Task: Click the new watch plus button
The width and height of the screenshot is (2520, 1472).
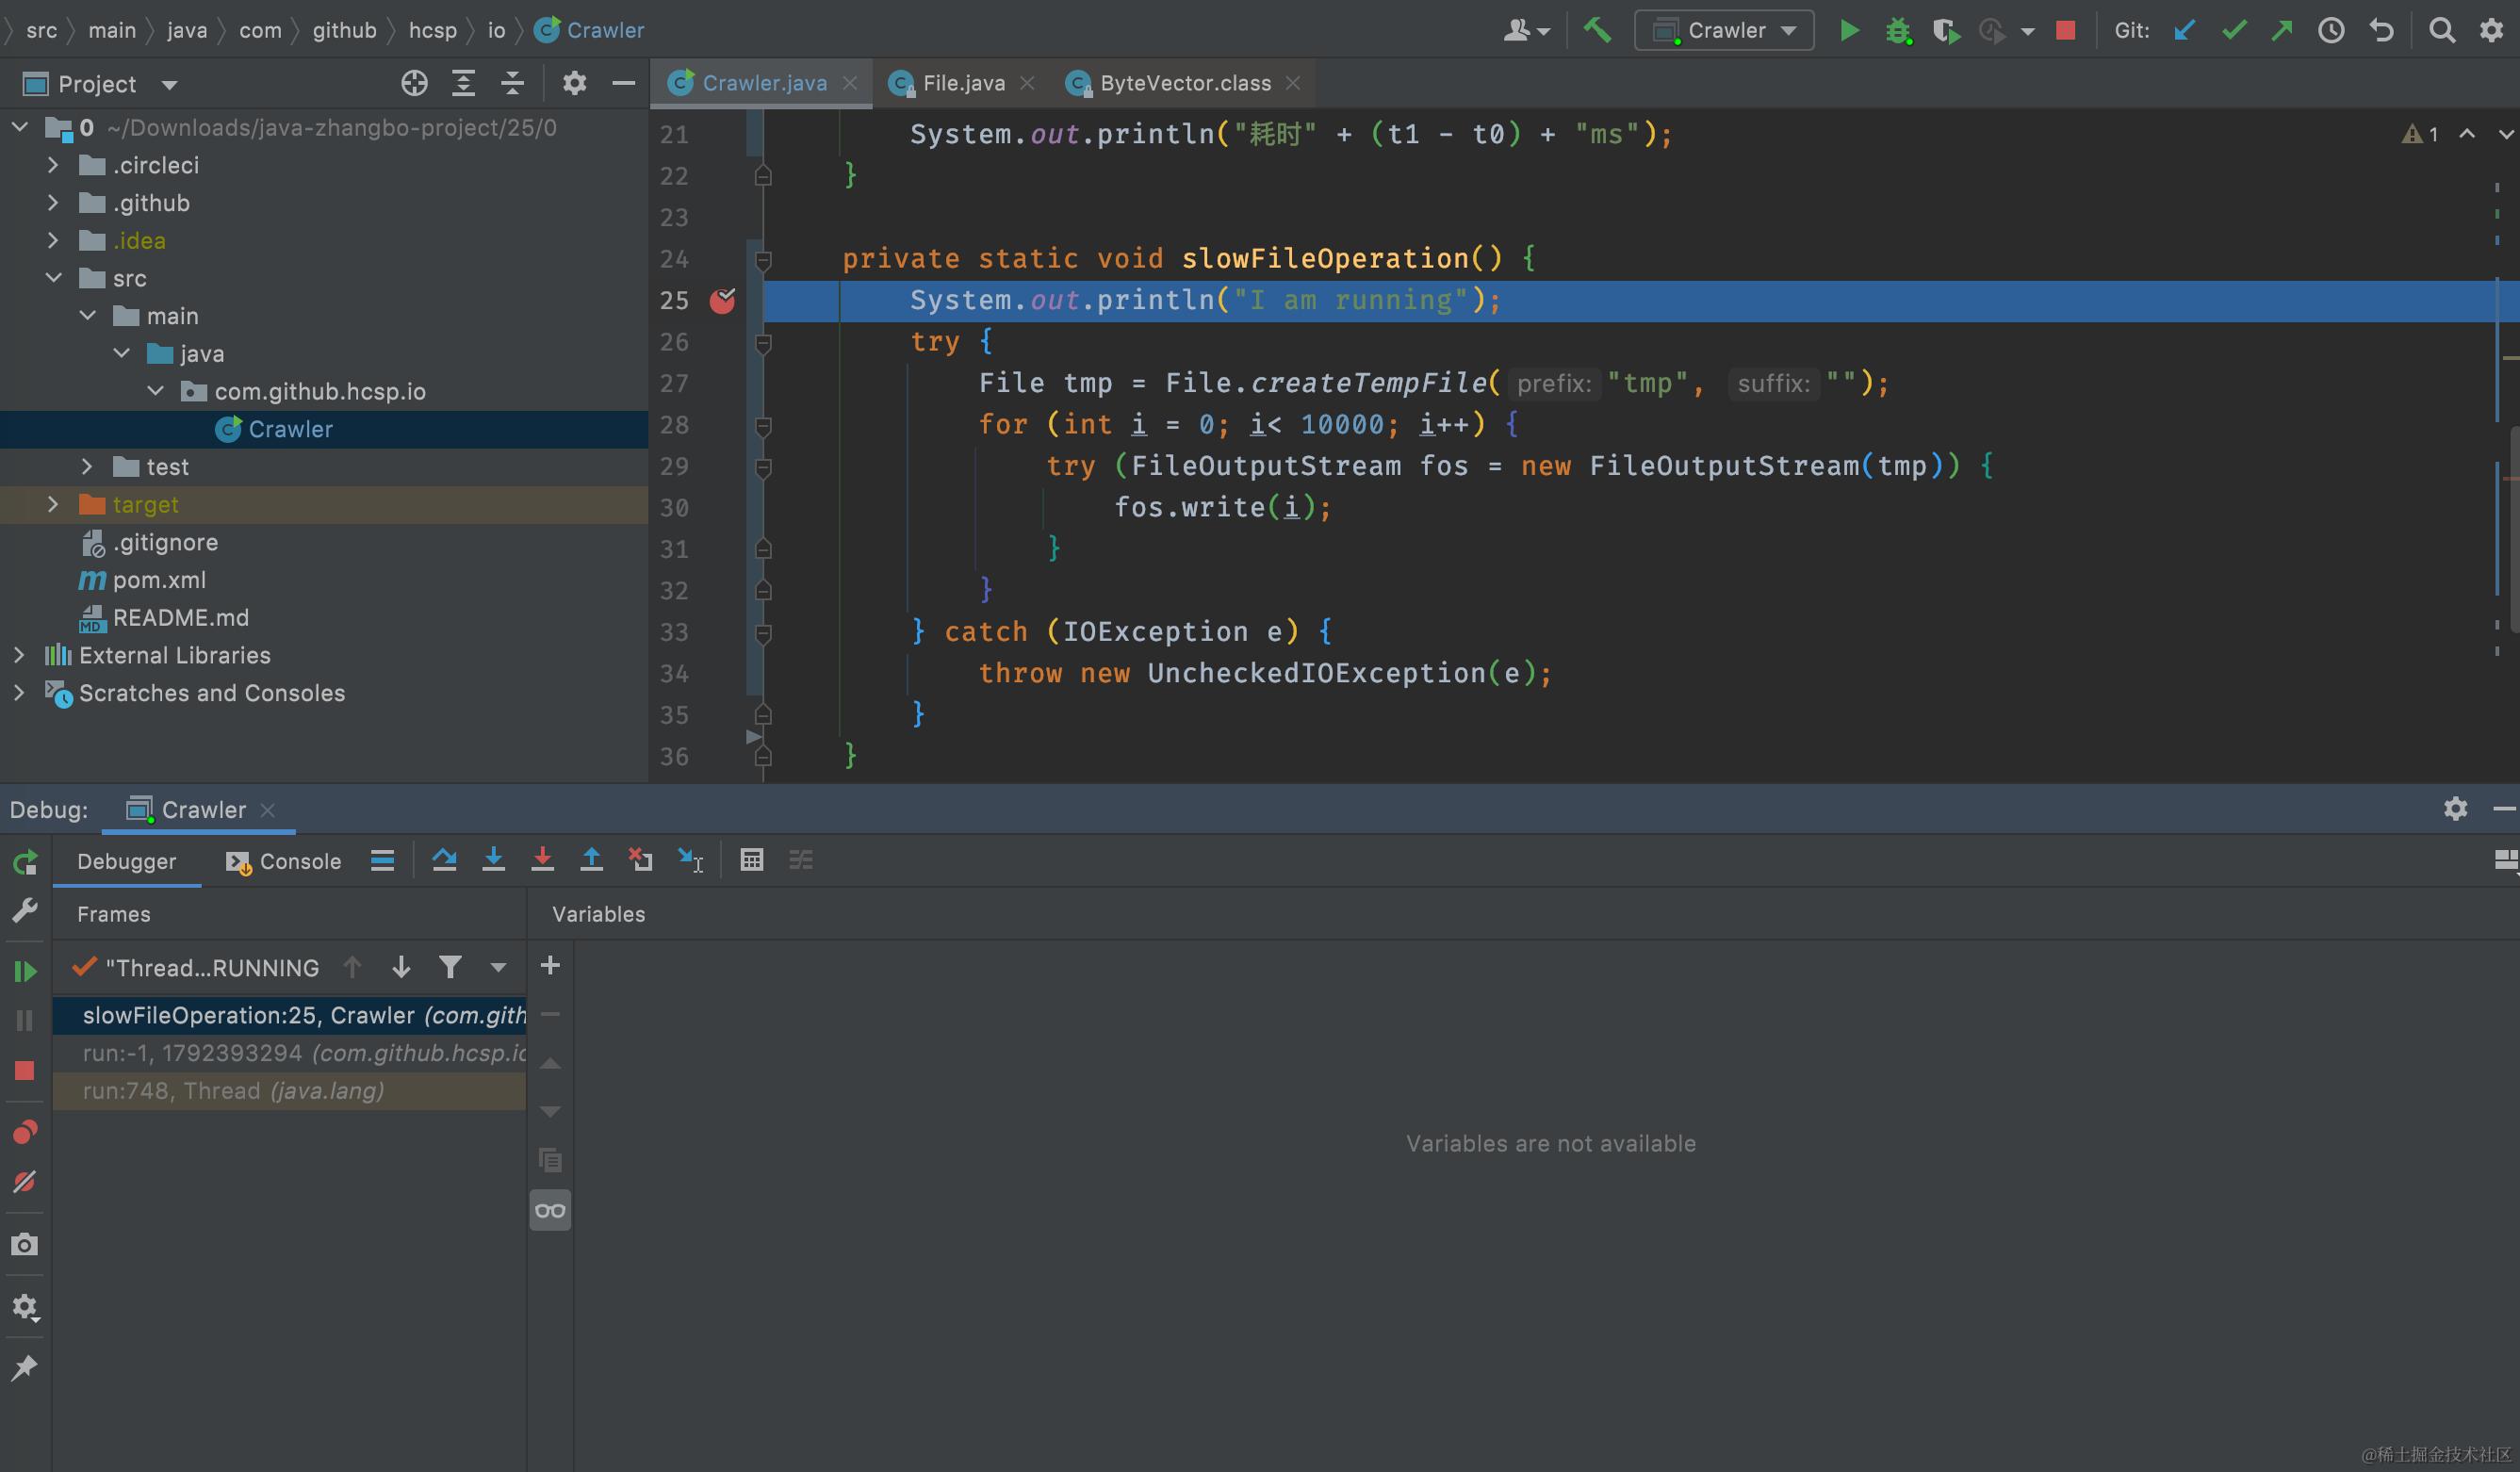Action: [x=550, y=965]
